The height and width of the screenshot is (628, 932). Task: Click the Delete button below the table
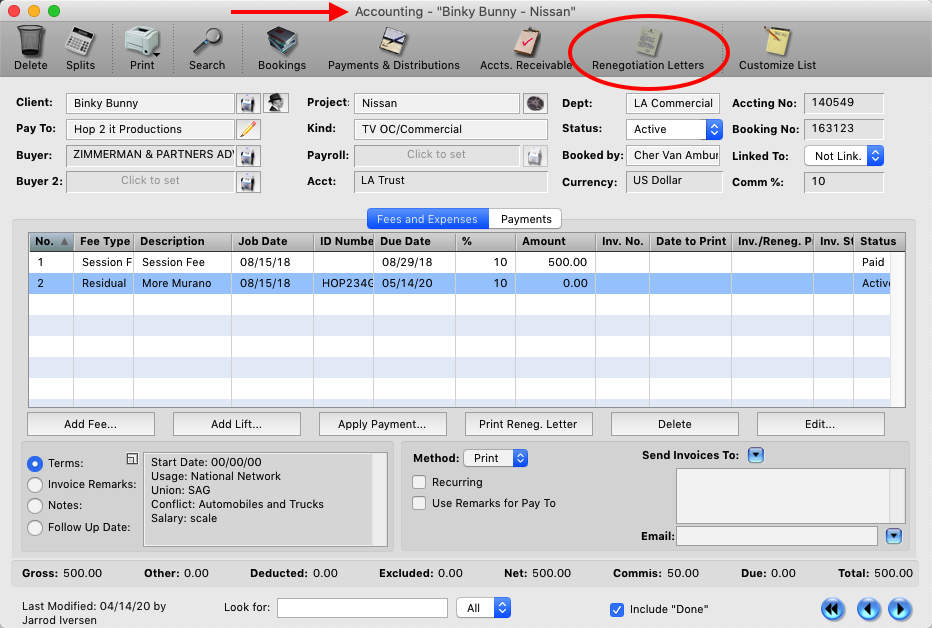[x=675, y=424]
